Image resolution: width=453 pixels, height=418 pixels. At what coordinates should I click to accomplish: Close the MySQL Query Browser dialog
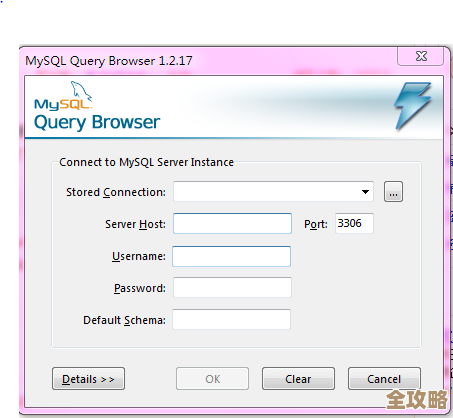[x=421, y=56]
